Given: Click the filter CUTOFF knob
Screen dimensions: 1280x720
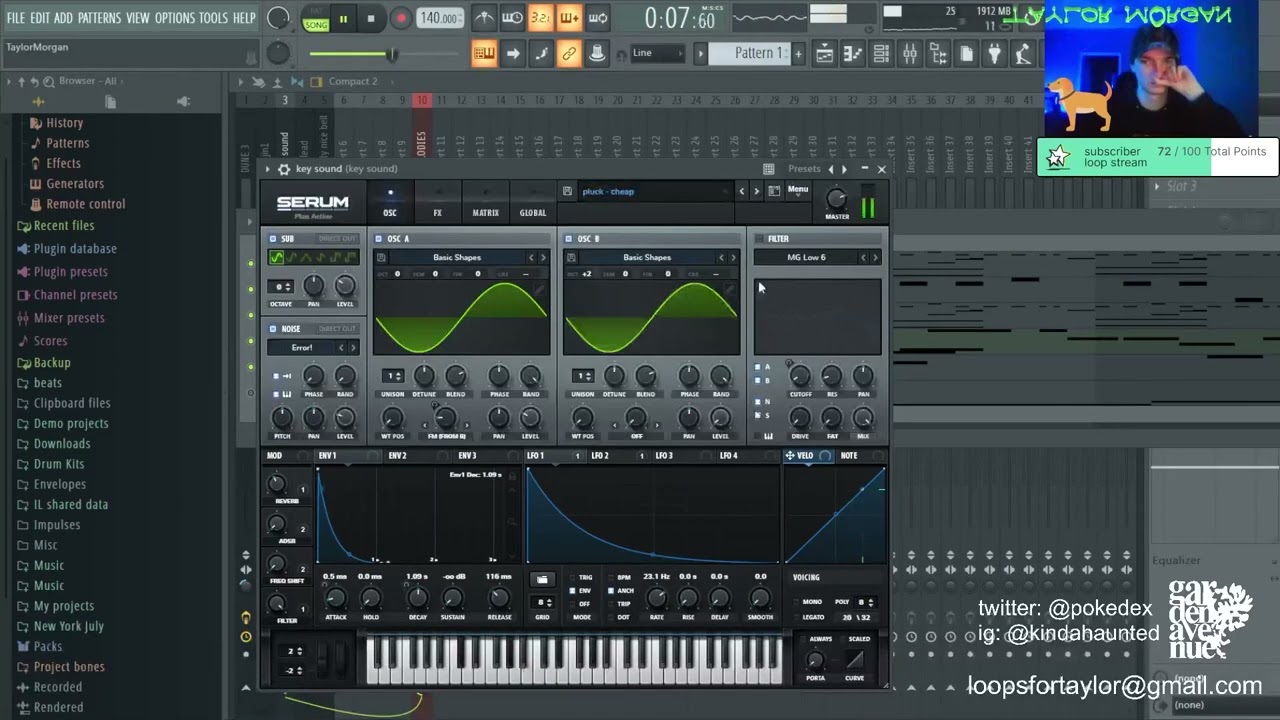Looking at the screenshot, I should 800,376.
